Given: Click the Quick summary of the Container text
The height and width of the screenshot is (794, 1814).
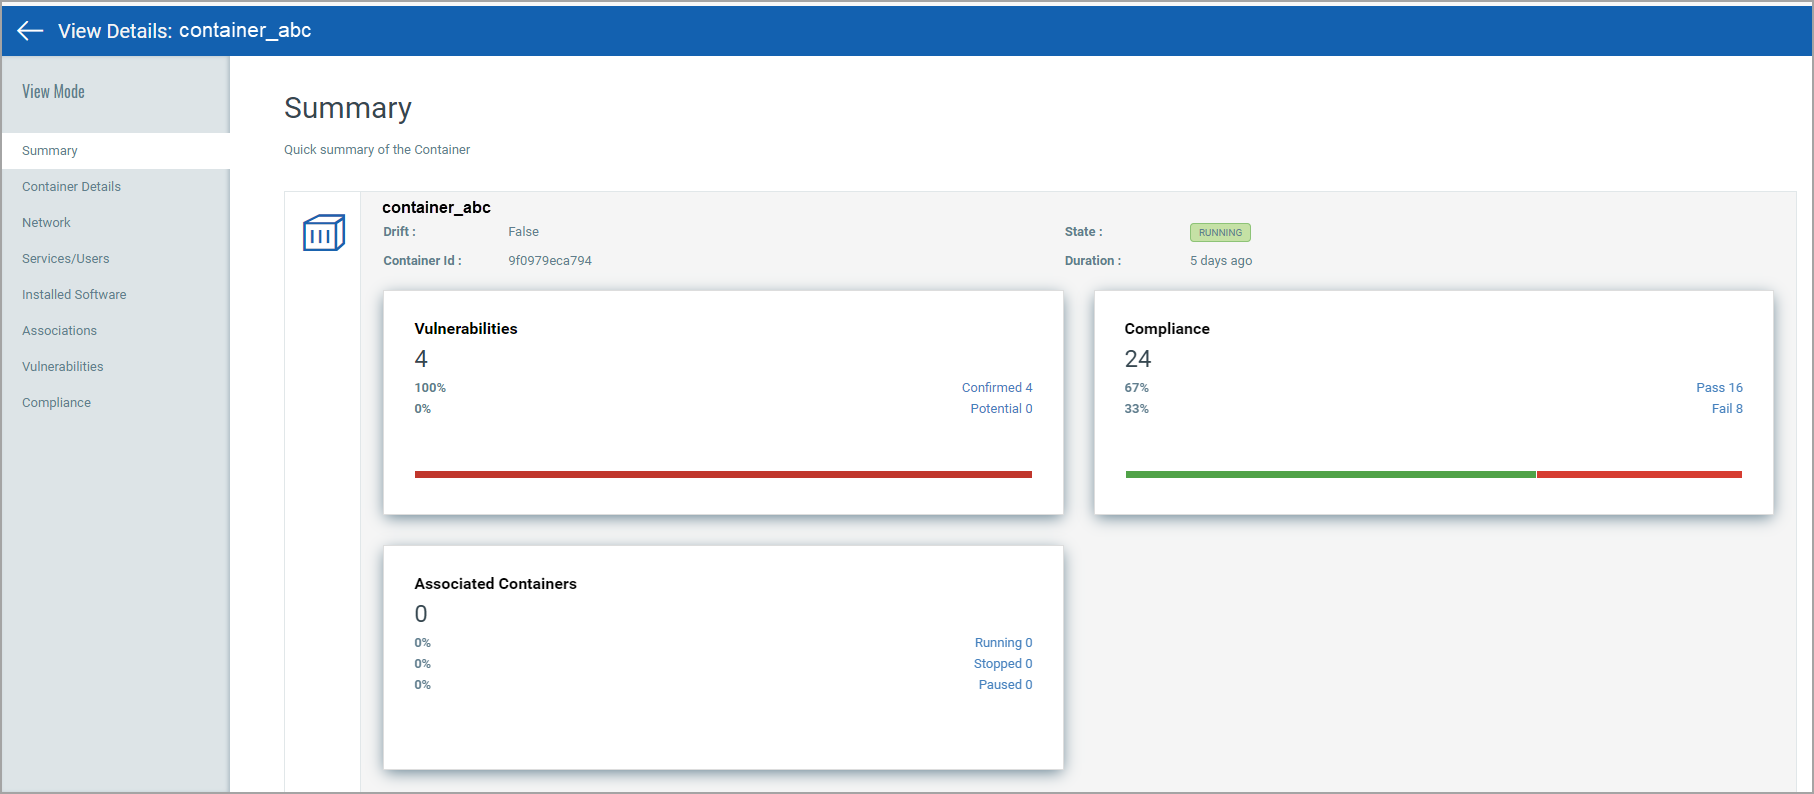Looking at the screenshot, I should click(x=377, y=150).
